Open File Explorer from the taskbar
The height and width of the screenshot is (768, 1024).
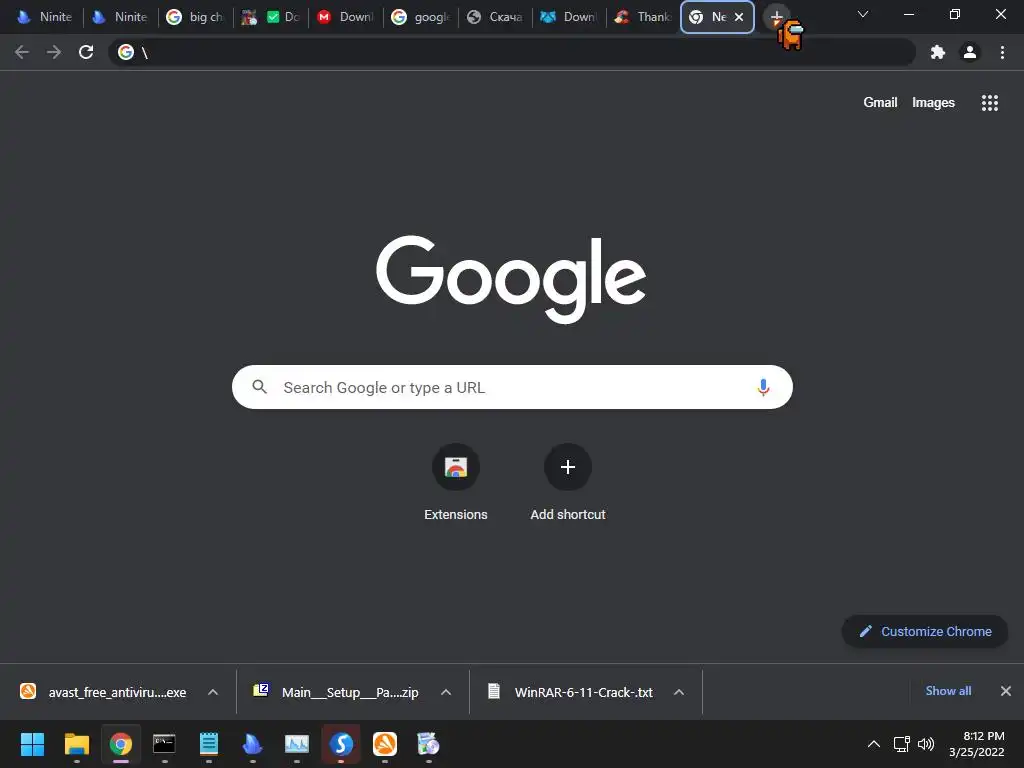click(x=76, y=744)
